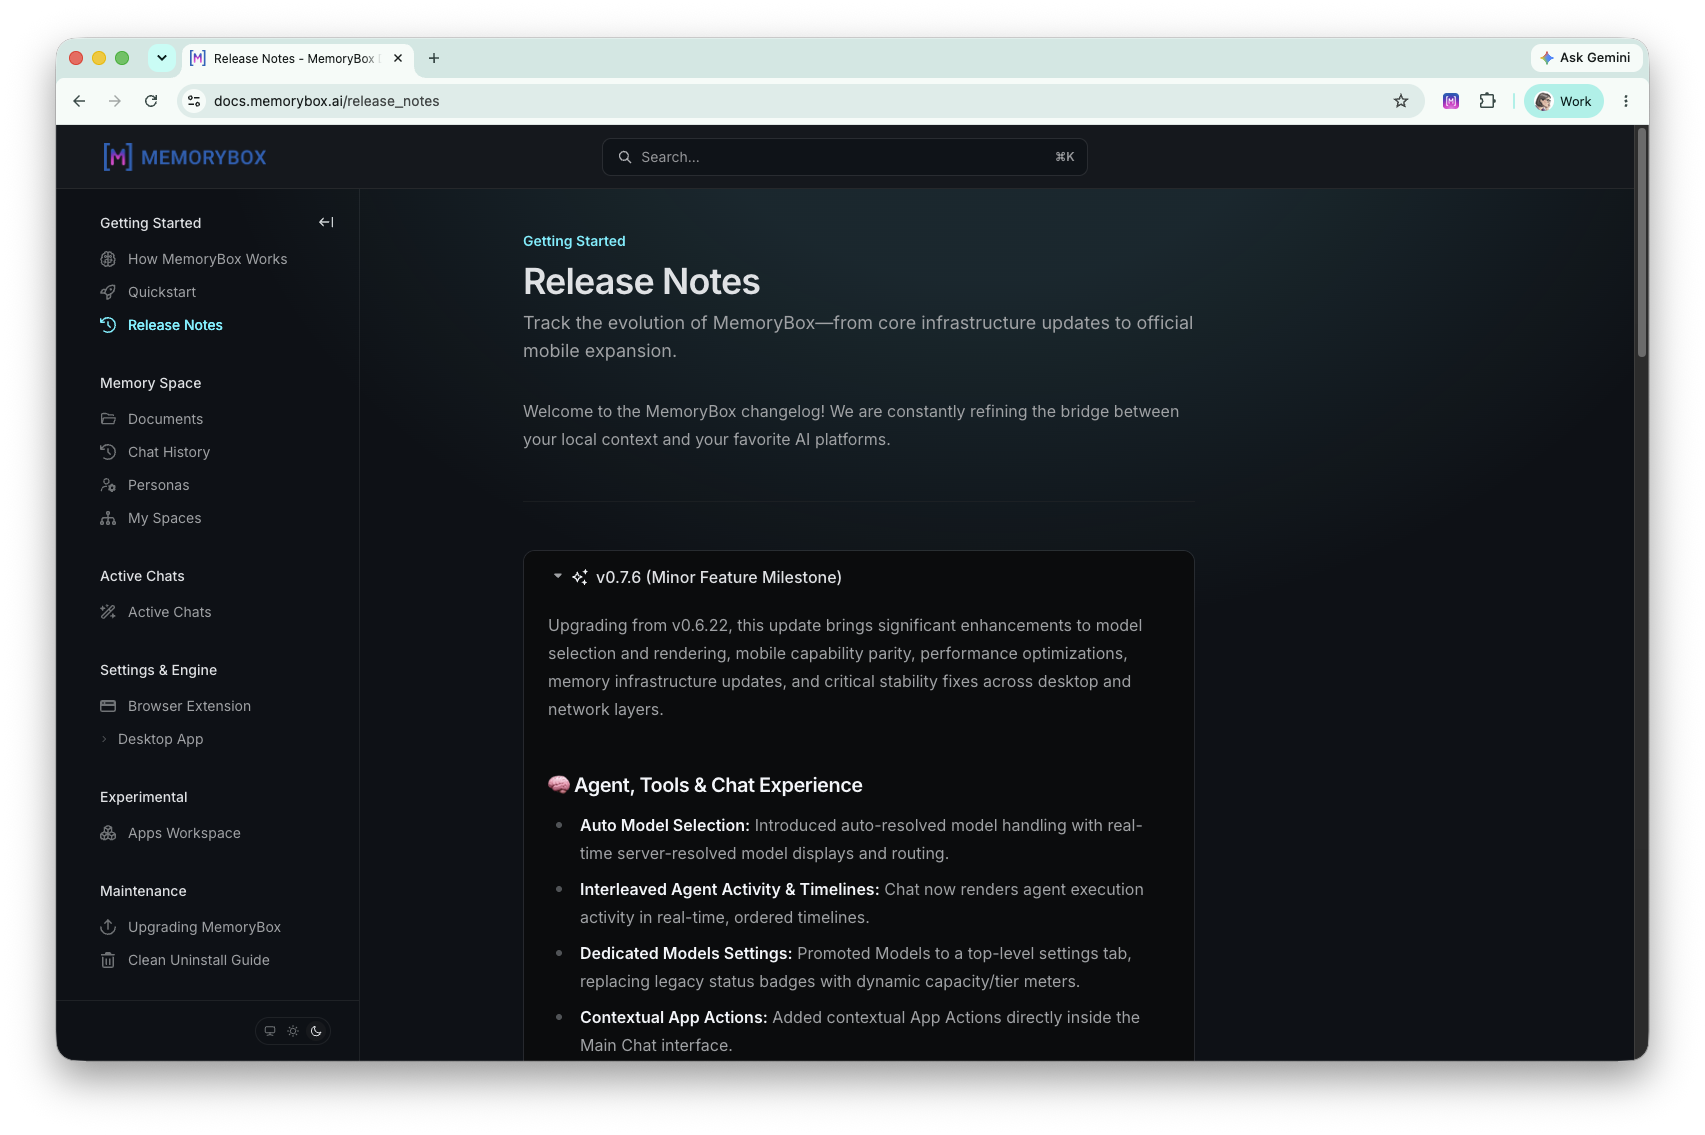
Task: Click the page vertical scrollbar
Action: (1641, 243)
